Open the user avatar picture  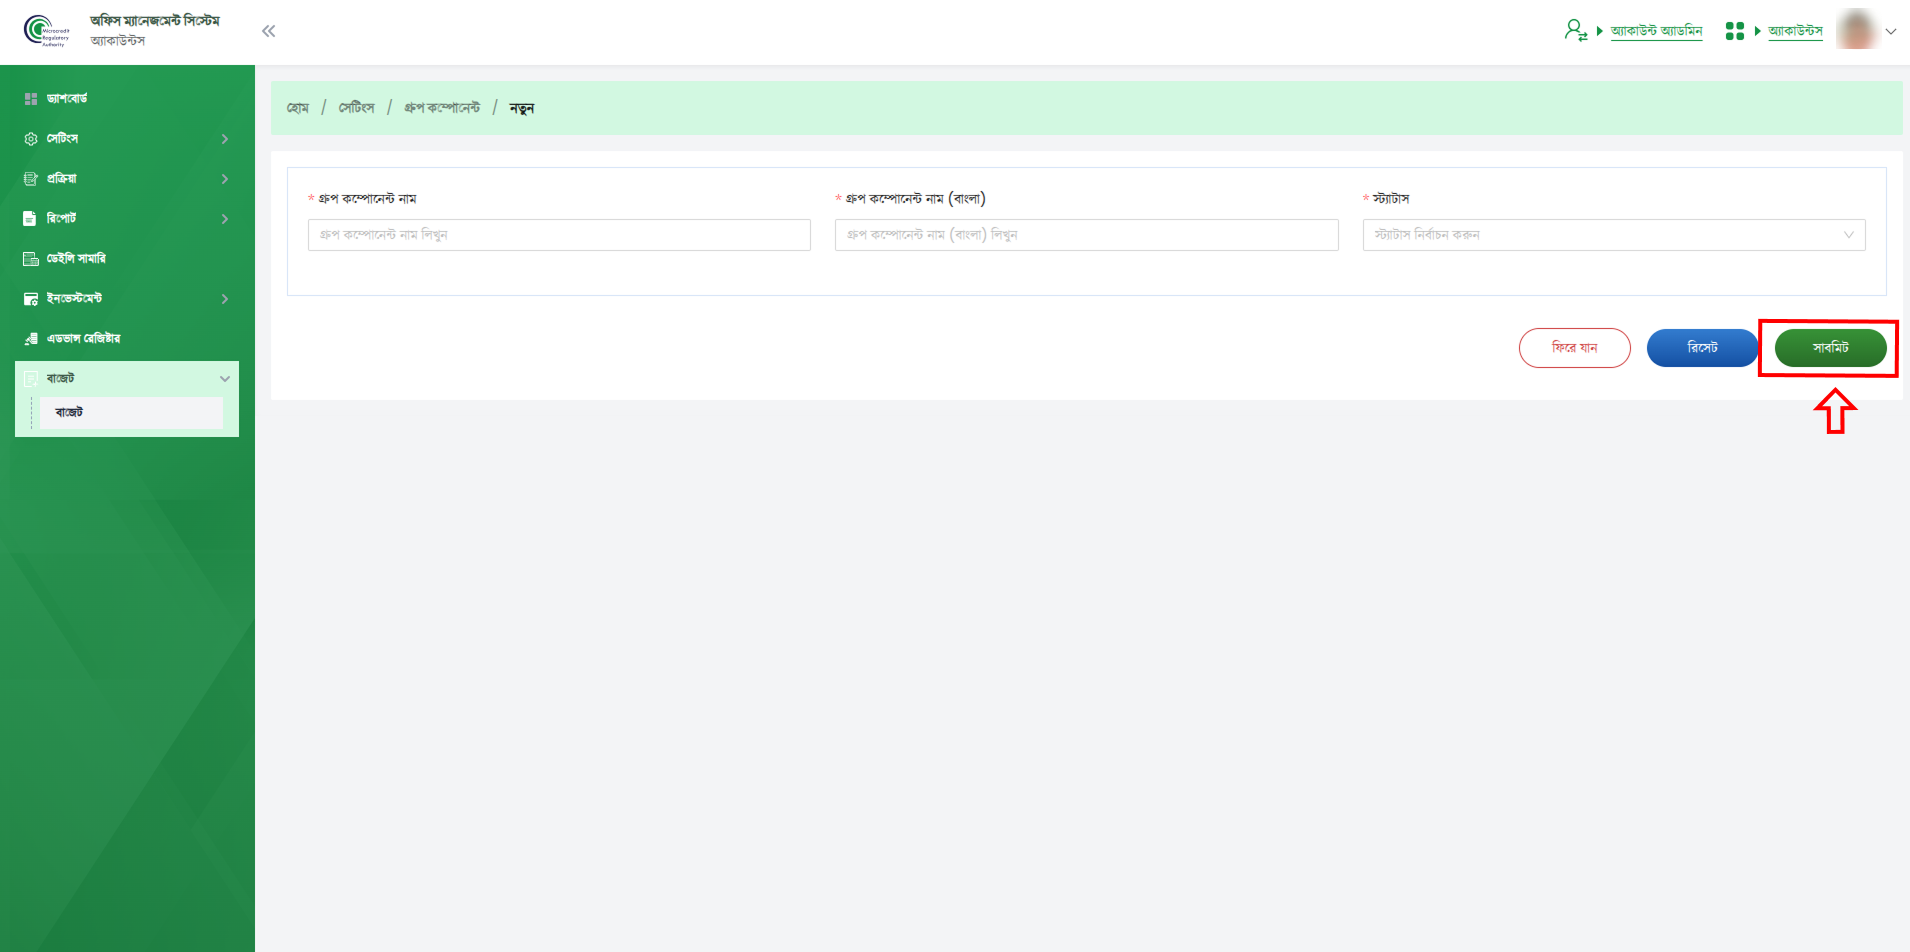point(1857,29)
